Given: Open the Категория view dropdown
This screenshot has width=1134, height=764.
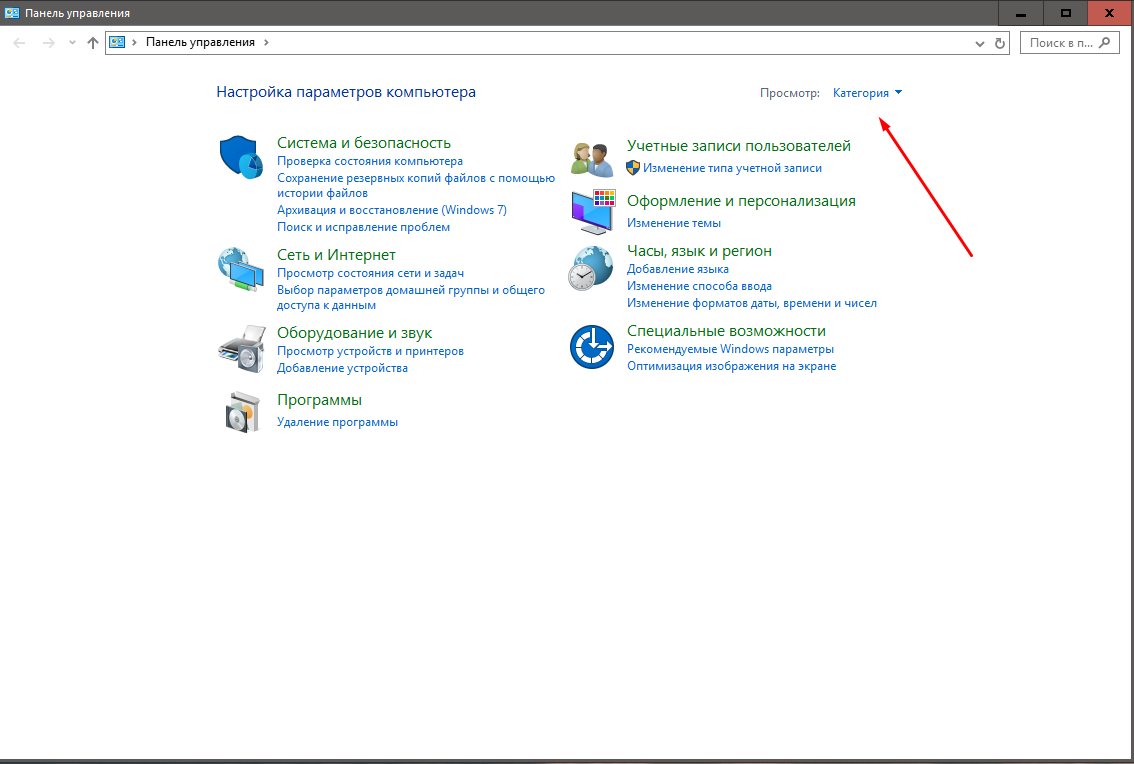Looking at the screenshot, I should (867, 93).
